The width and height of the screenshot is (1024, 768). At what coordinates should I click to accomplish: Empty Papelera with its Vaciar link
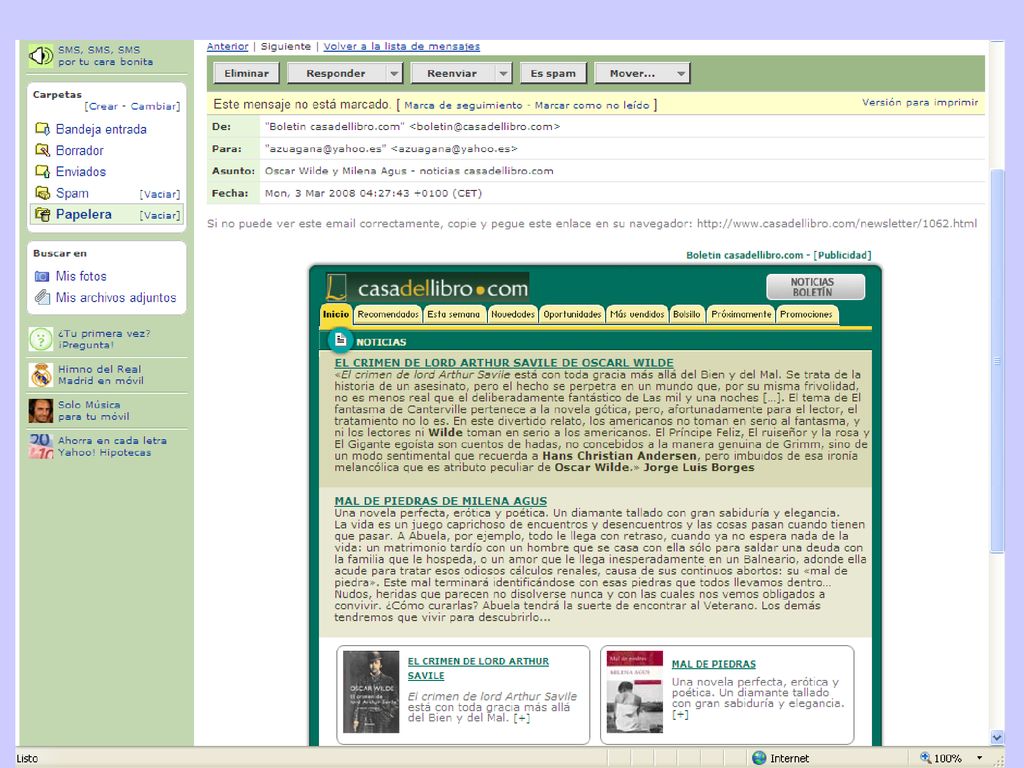point(160,215)
